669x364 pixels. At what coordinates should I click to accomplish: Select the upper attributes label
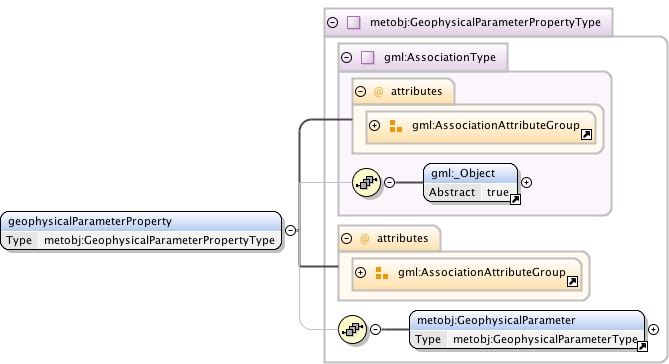point(416,91)
